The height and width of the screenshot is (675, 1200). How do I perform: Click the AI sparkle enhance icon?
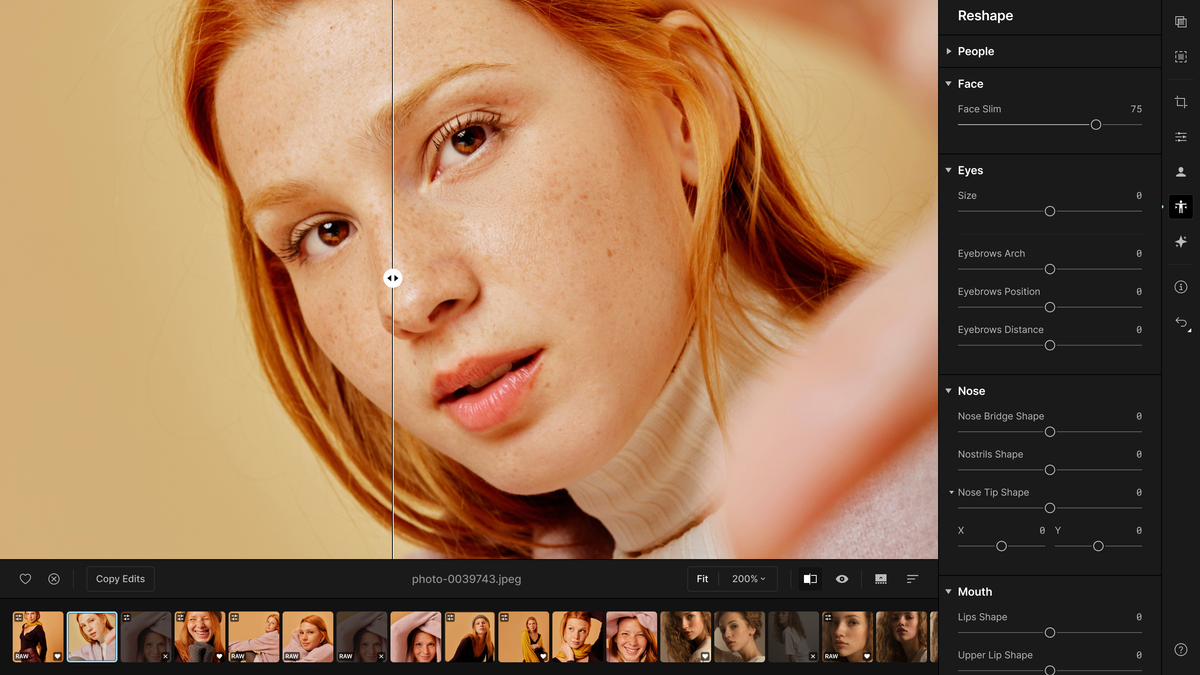click(1181, 242)
